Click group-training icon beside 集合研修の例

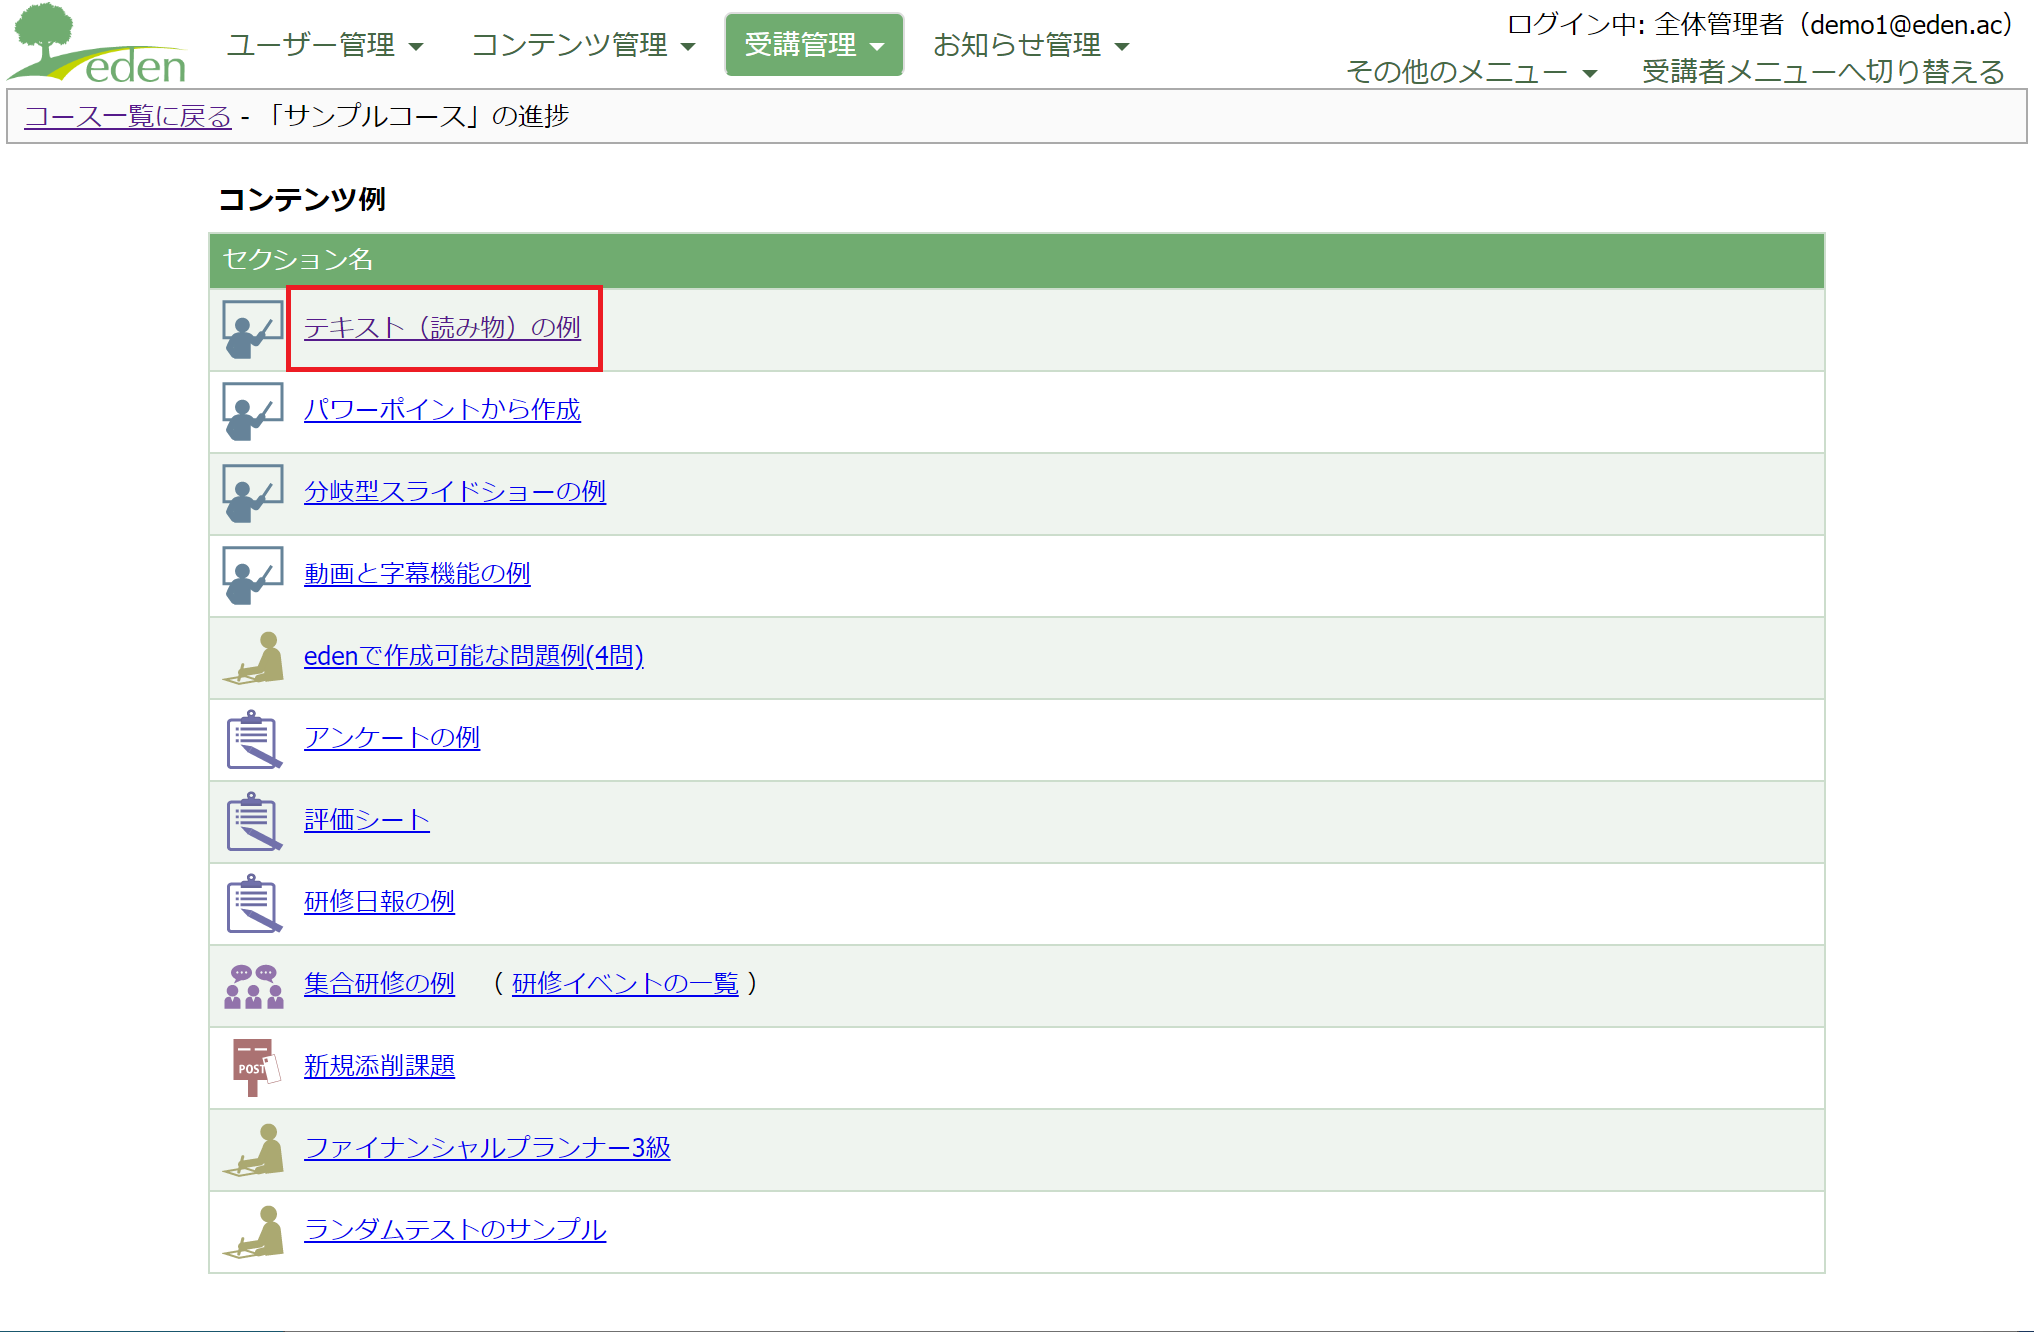pyautogui.click(x=253, y=986)
